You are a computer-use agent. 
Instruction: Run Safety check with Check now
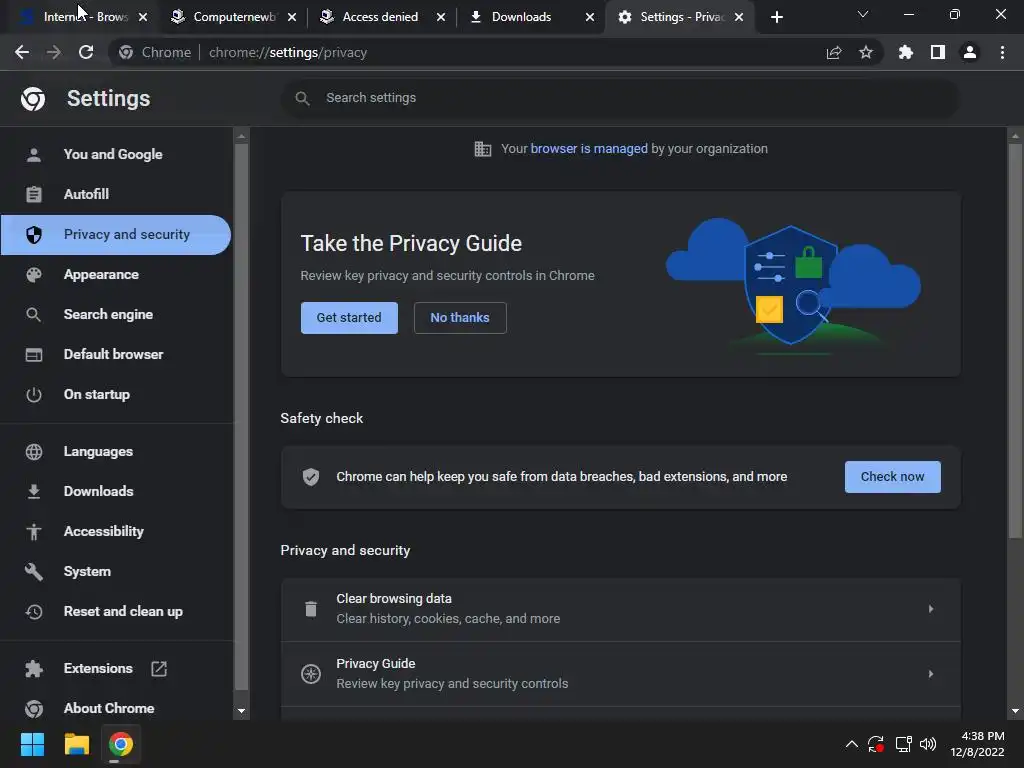(x=892, y=477)
